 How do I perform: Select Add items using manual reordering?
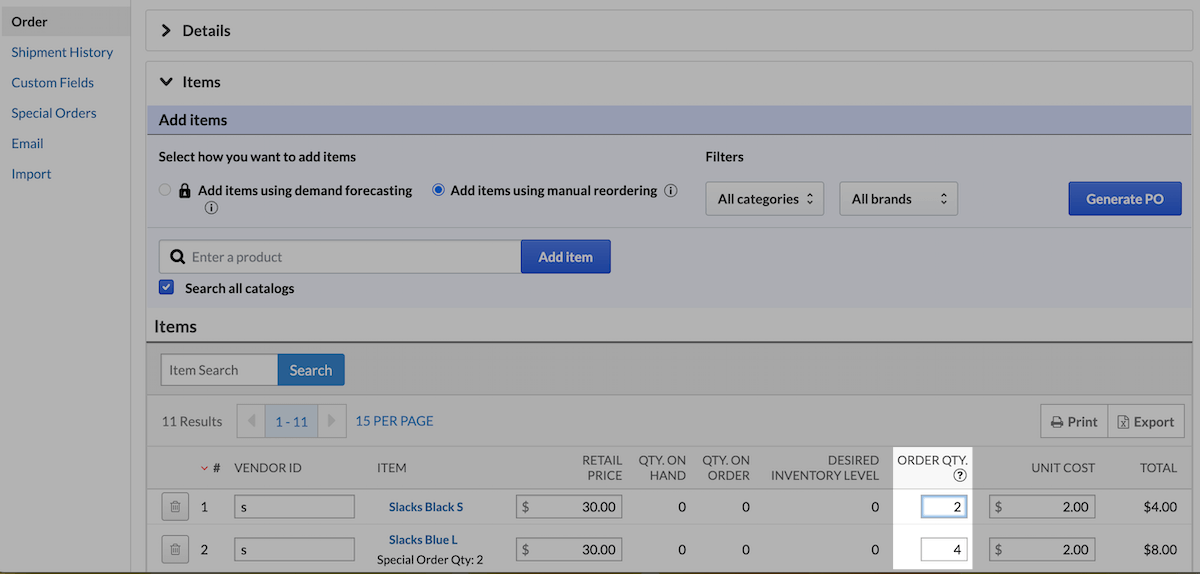[x=438, y=190]
